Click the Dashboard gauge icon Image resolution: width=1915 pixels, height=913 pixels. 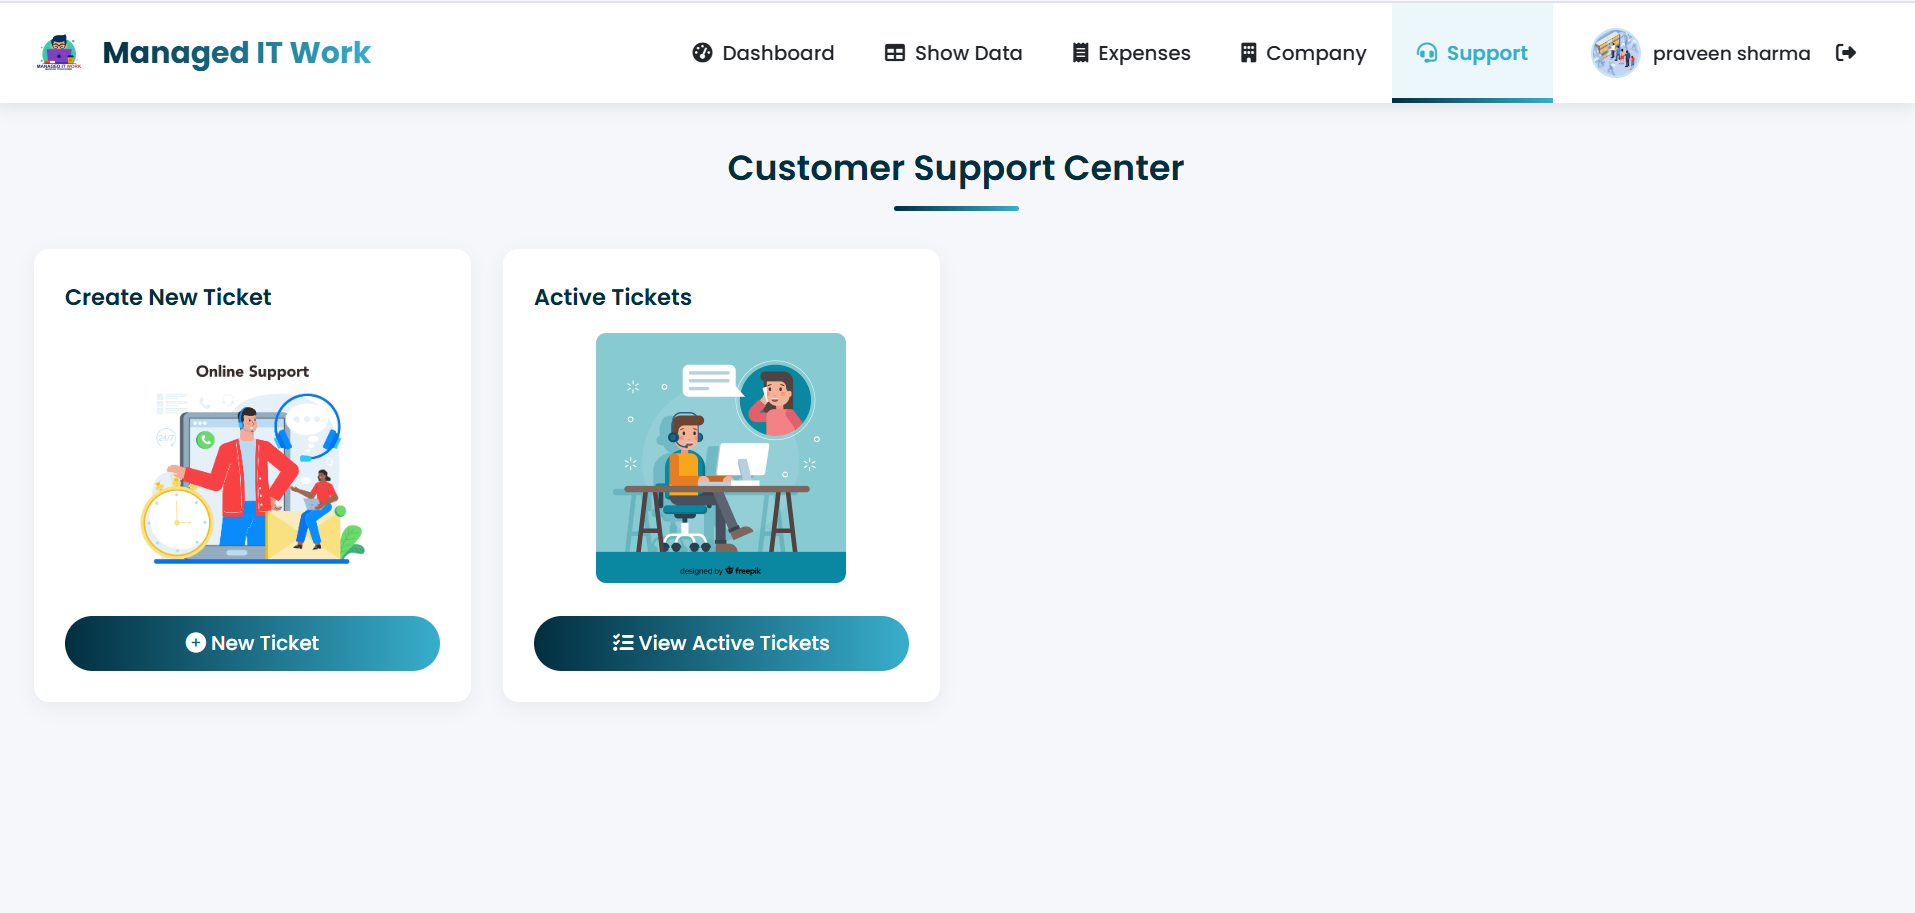702,53
